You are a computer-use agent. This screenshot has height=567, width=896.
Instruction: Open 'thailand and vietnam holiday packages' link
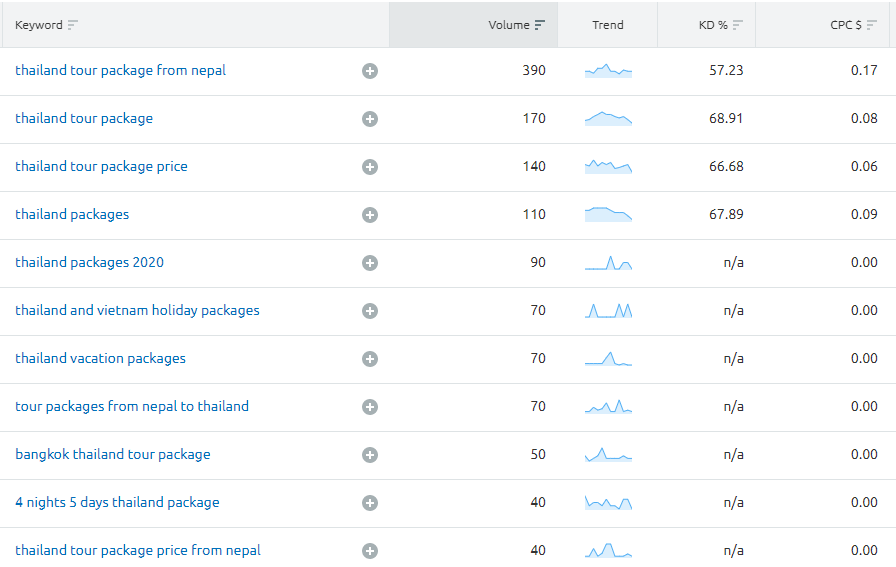coord(137,311)
